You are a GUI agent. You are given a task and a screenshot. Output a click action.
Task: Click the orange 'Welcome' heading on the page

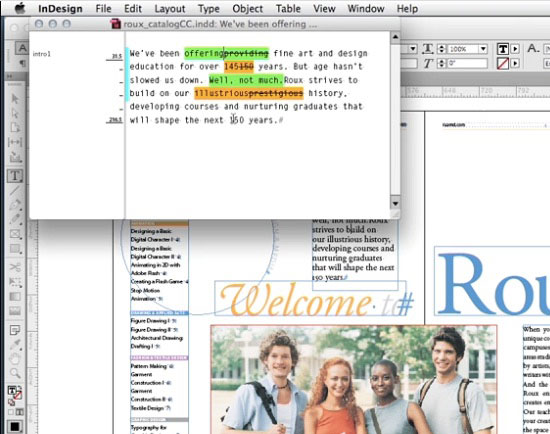pos(296,301)
